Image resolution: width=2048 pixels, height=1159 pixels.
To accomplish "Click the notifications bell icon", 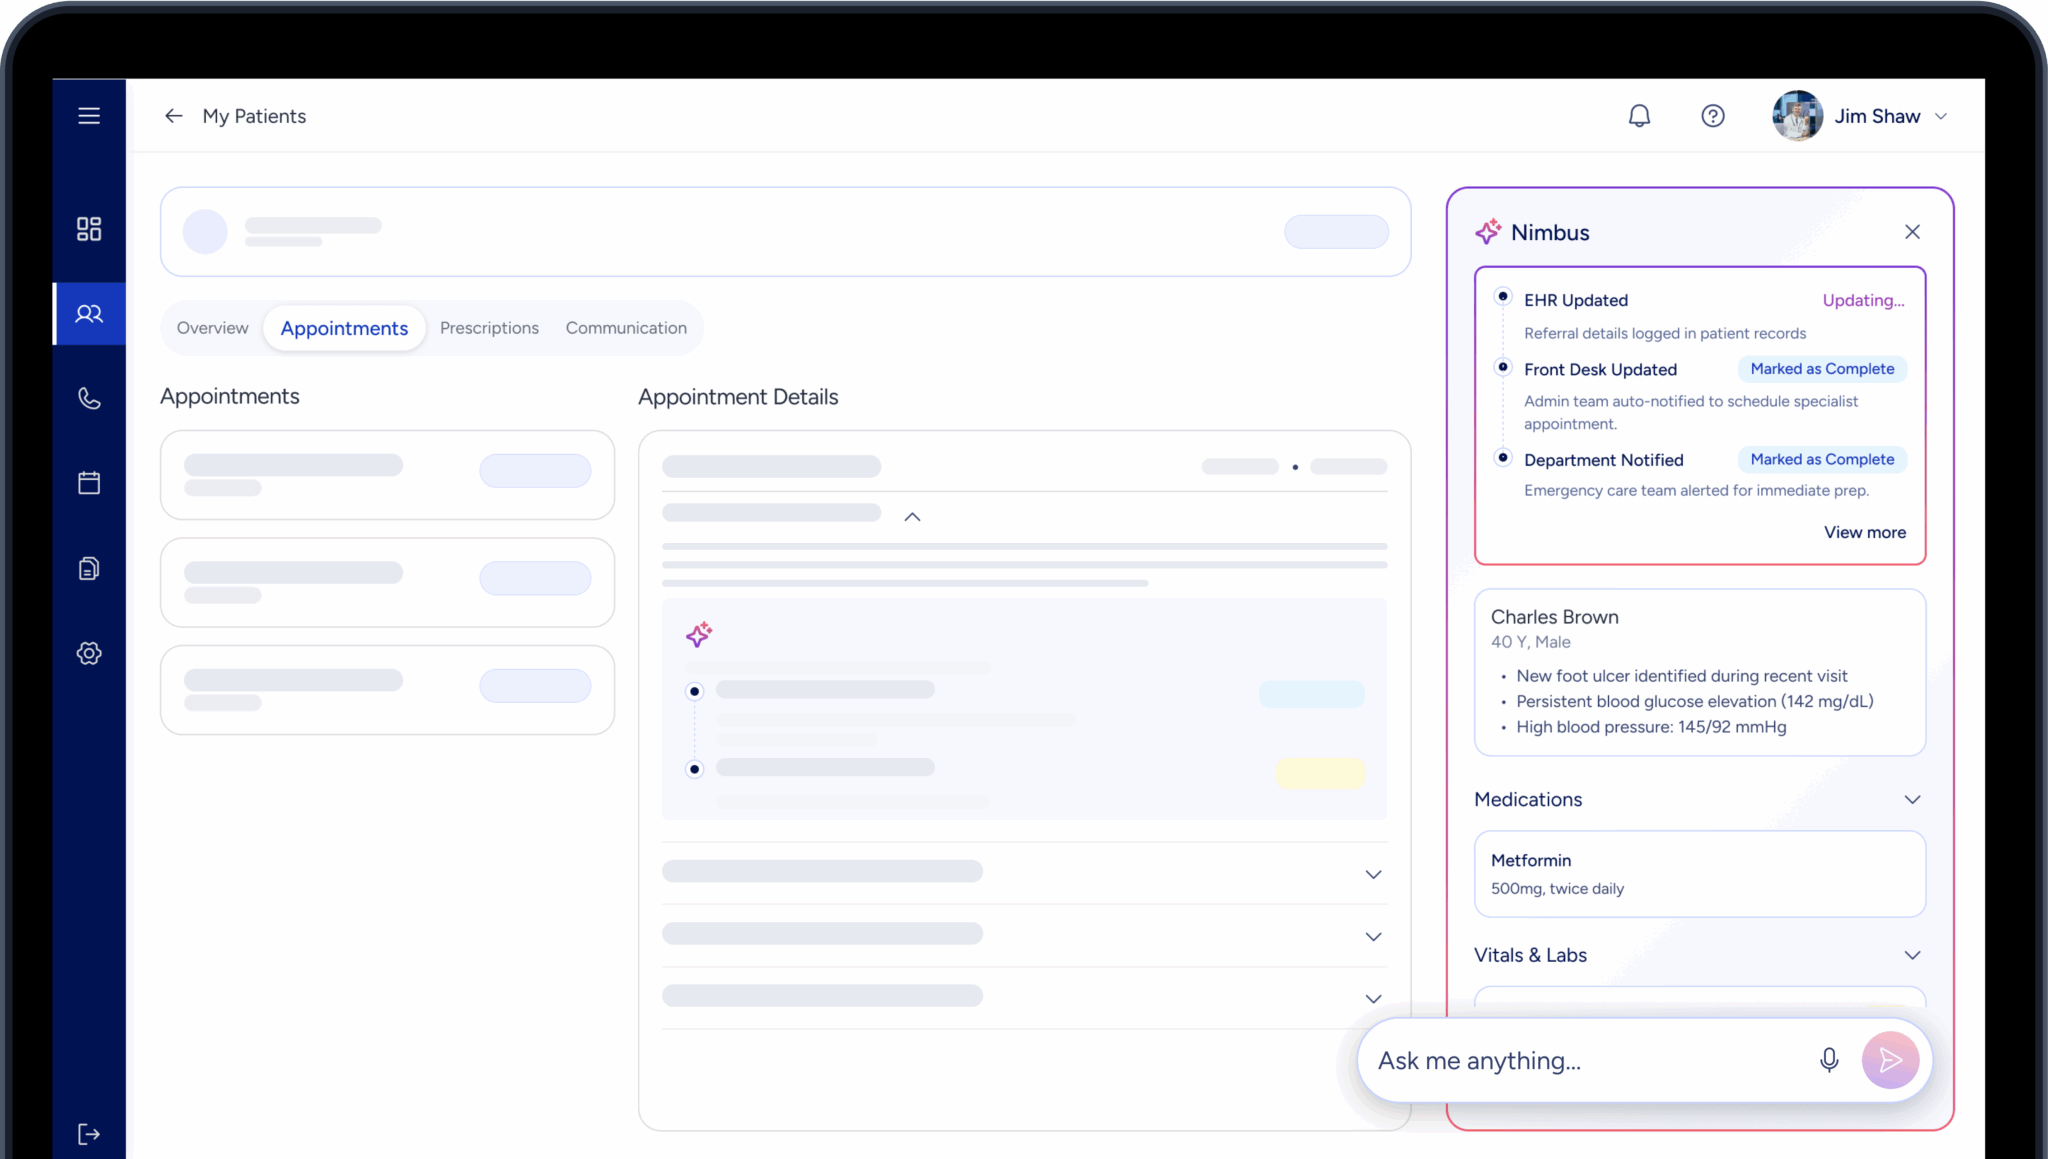I will [1639, 116].
